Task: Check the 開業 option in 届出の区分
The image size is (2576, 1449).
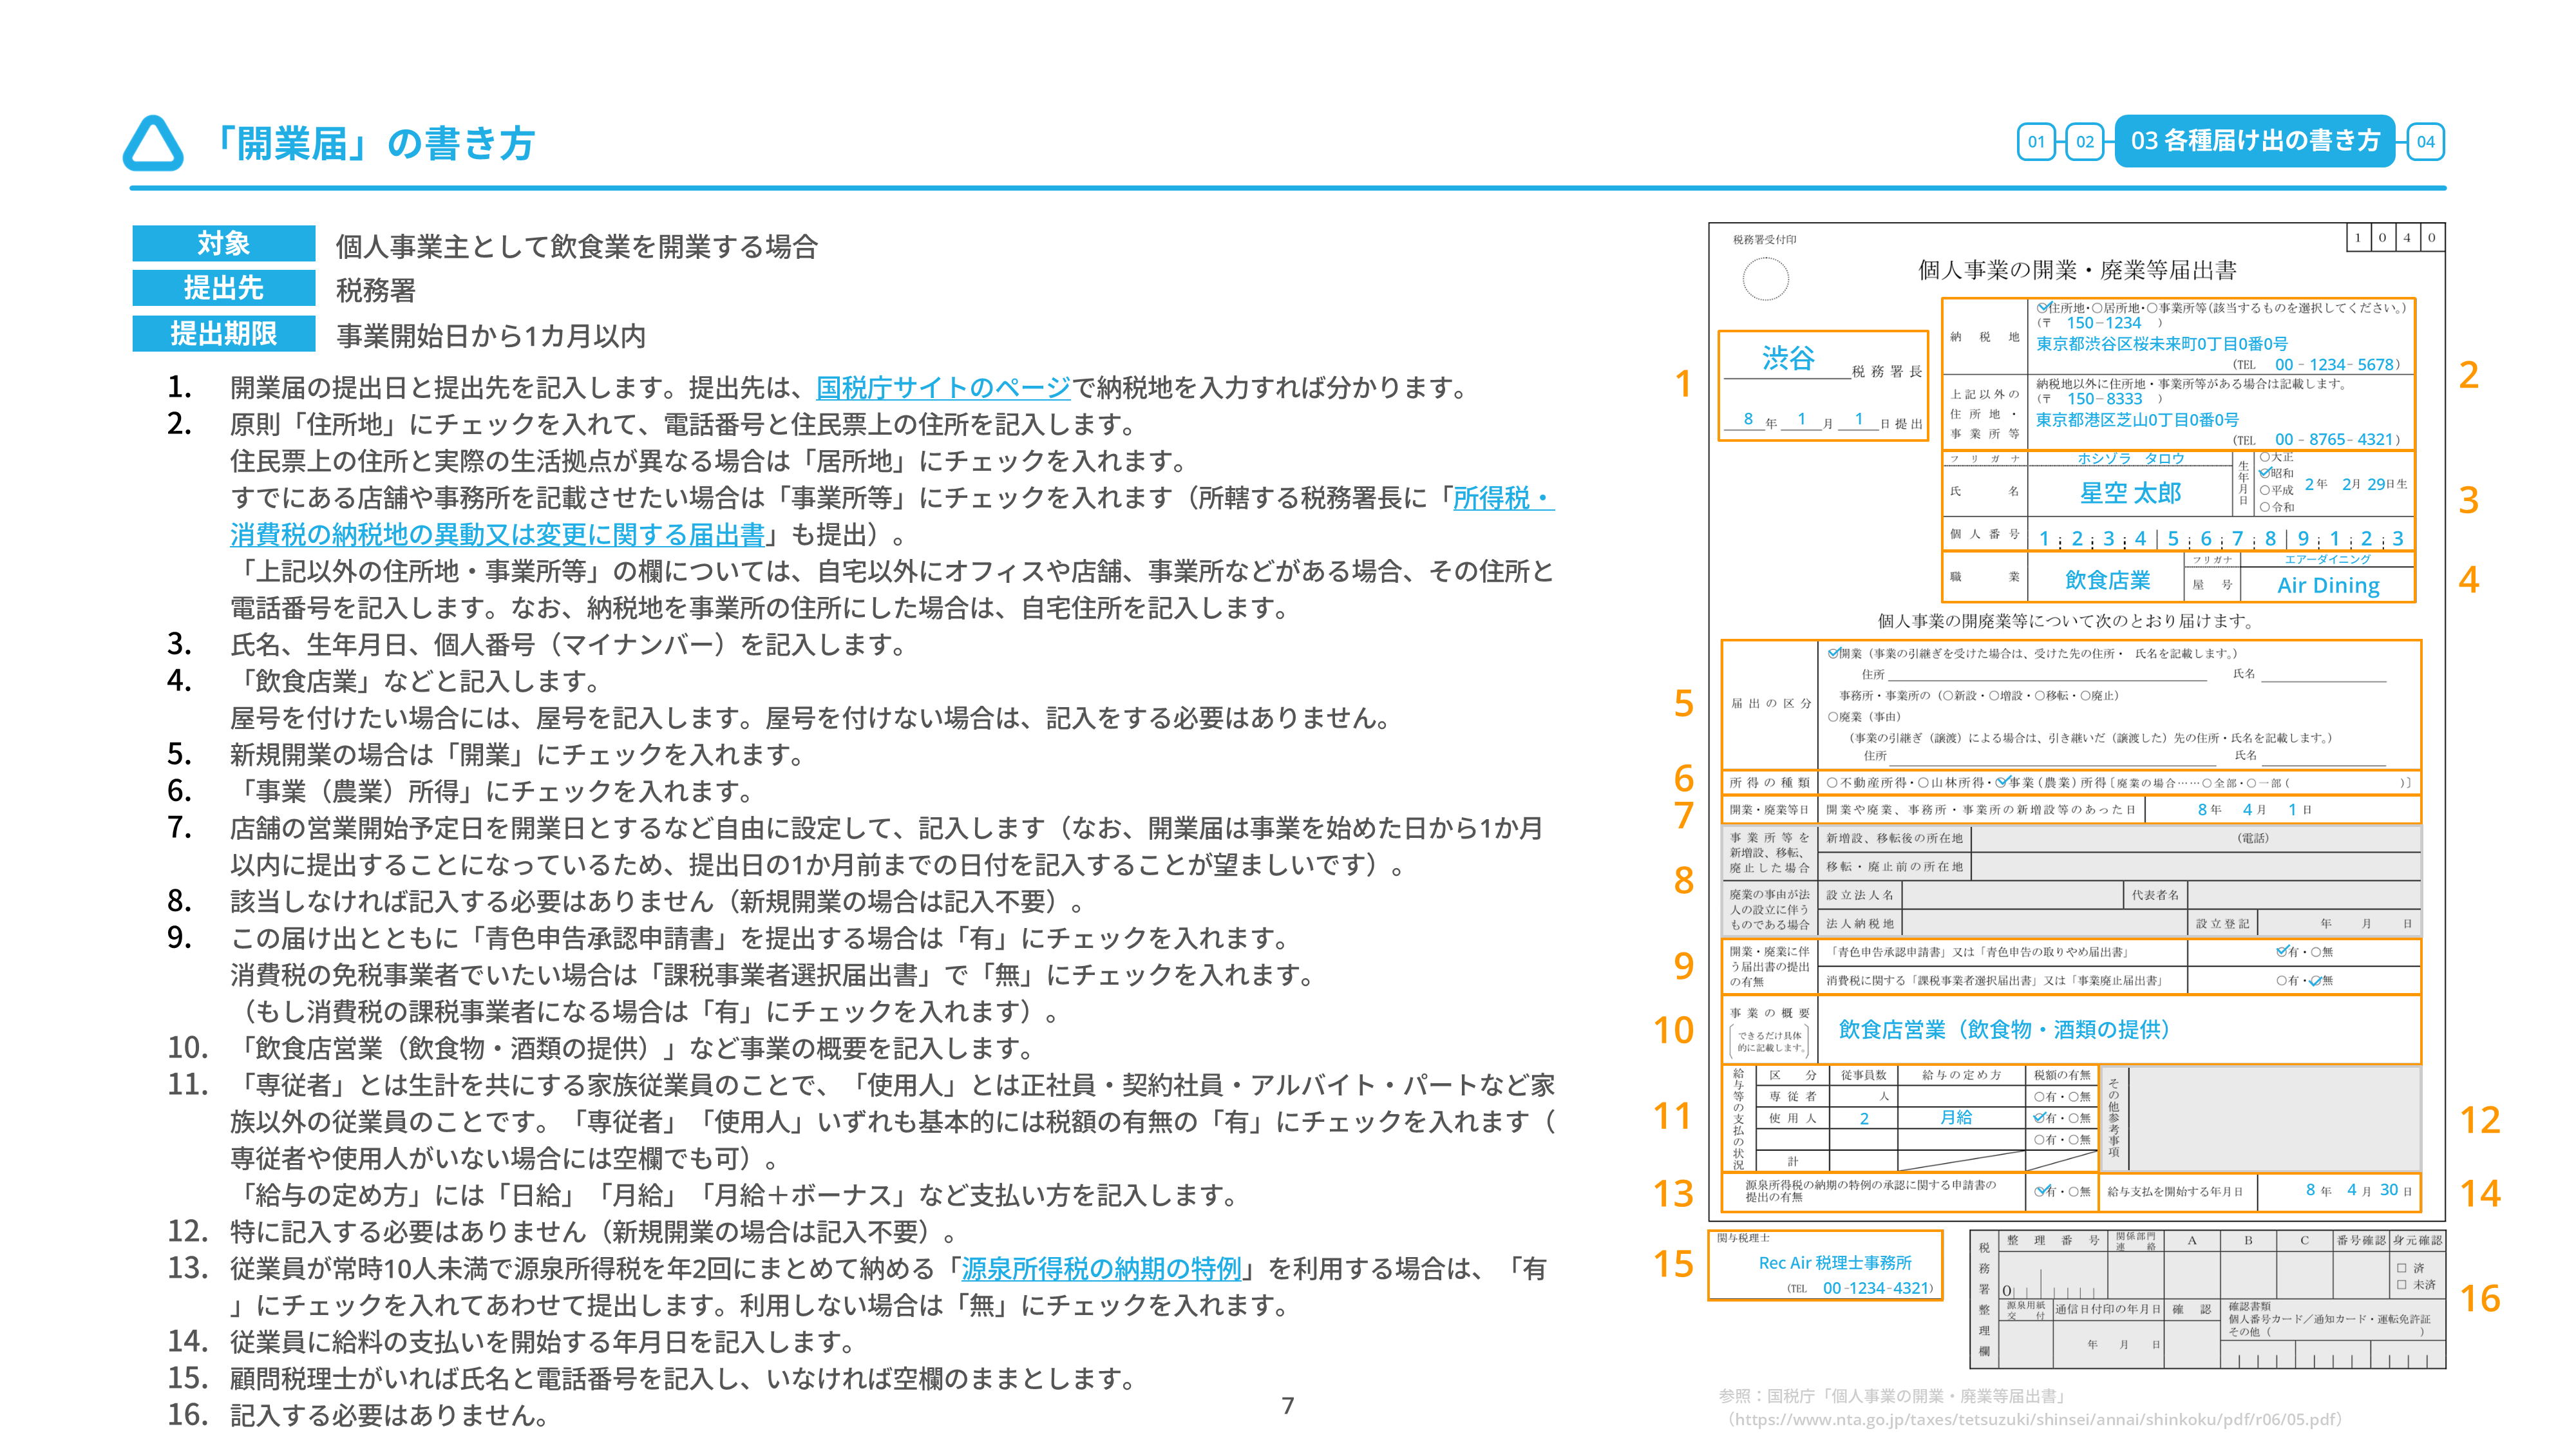Action: [x=1833, y=653]
